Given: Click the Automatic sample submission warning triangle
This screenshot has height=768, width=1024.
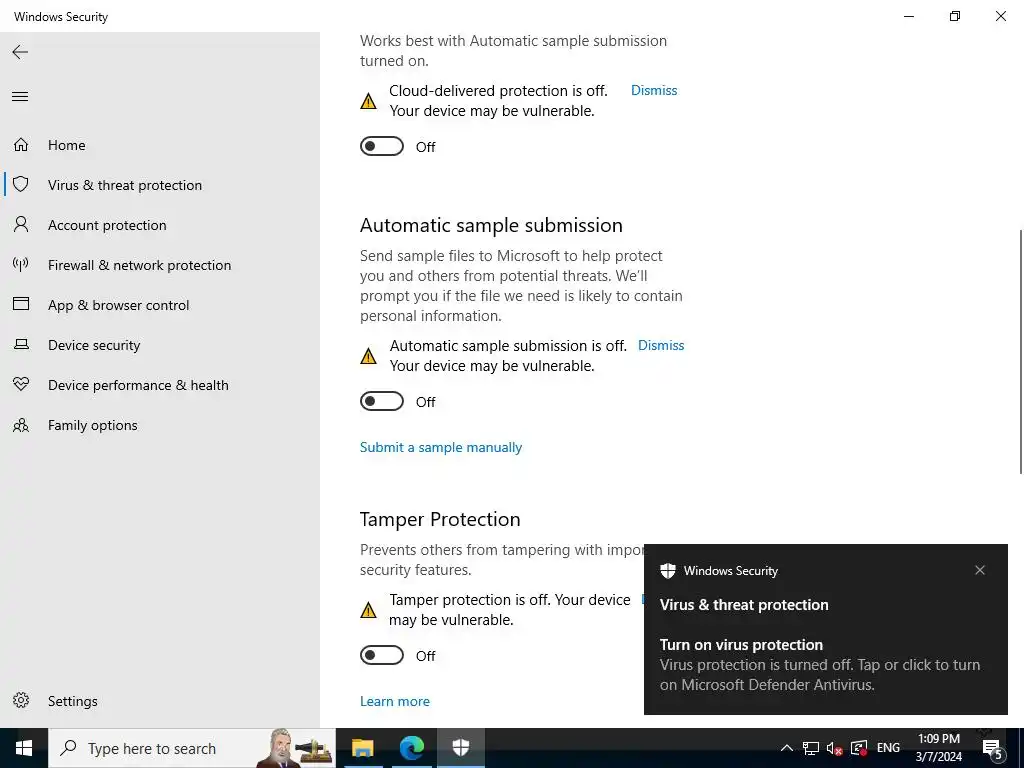Looking at the screenshot, I should click(368, 356).
